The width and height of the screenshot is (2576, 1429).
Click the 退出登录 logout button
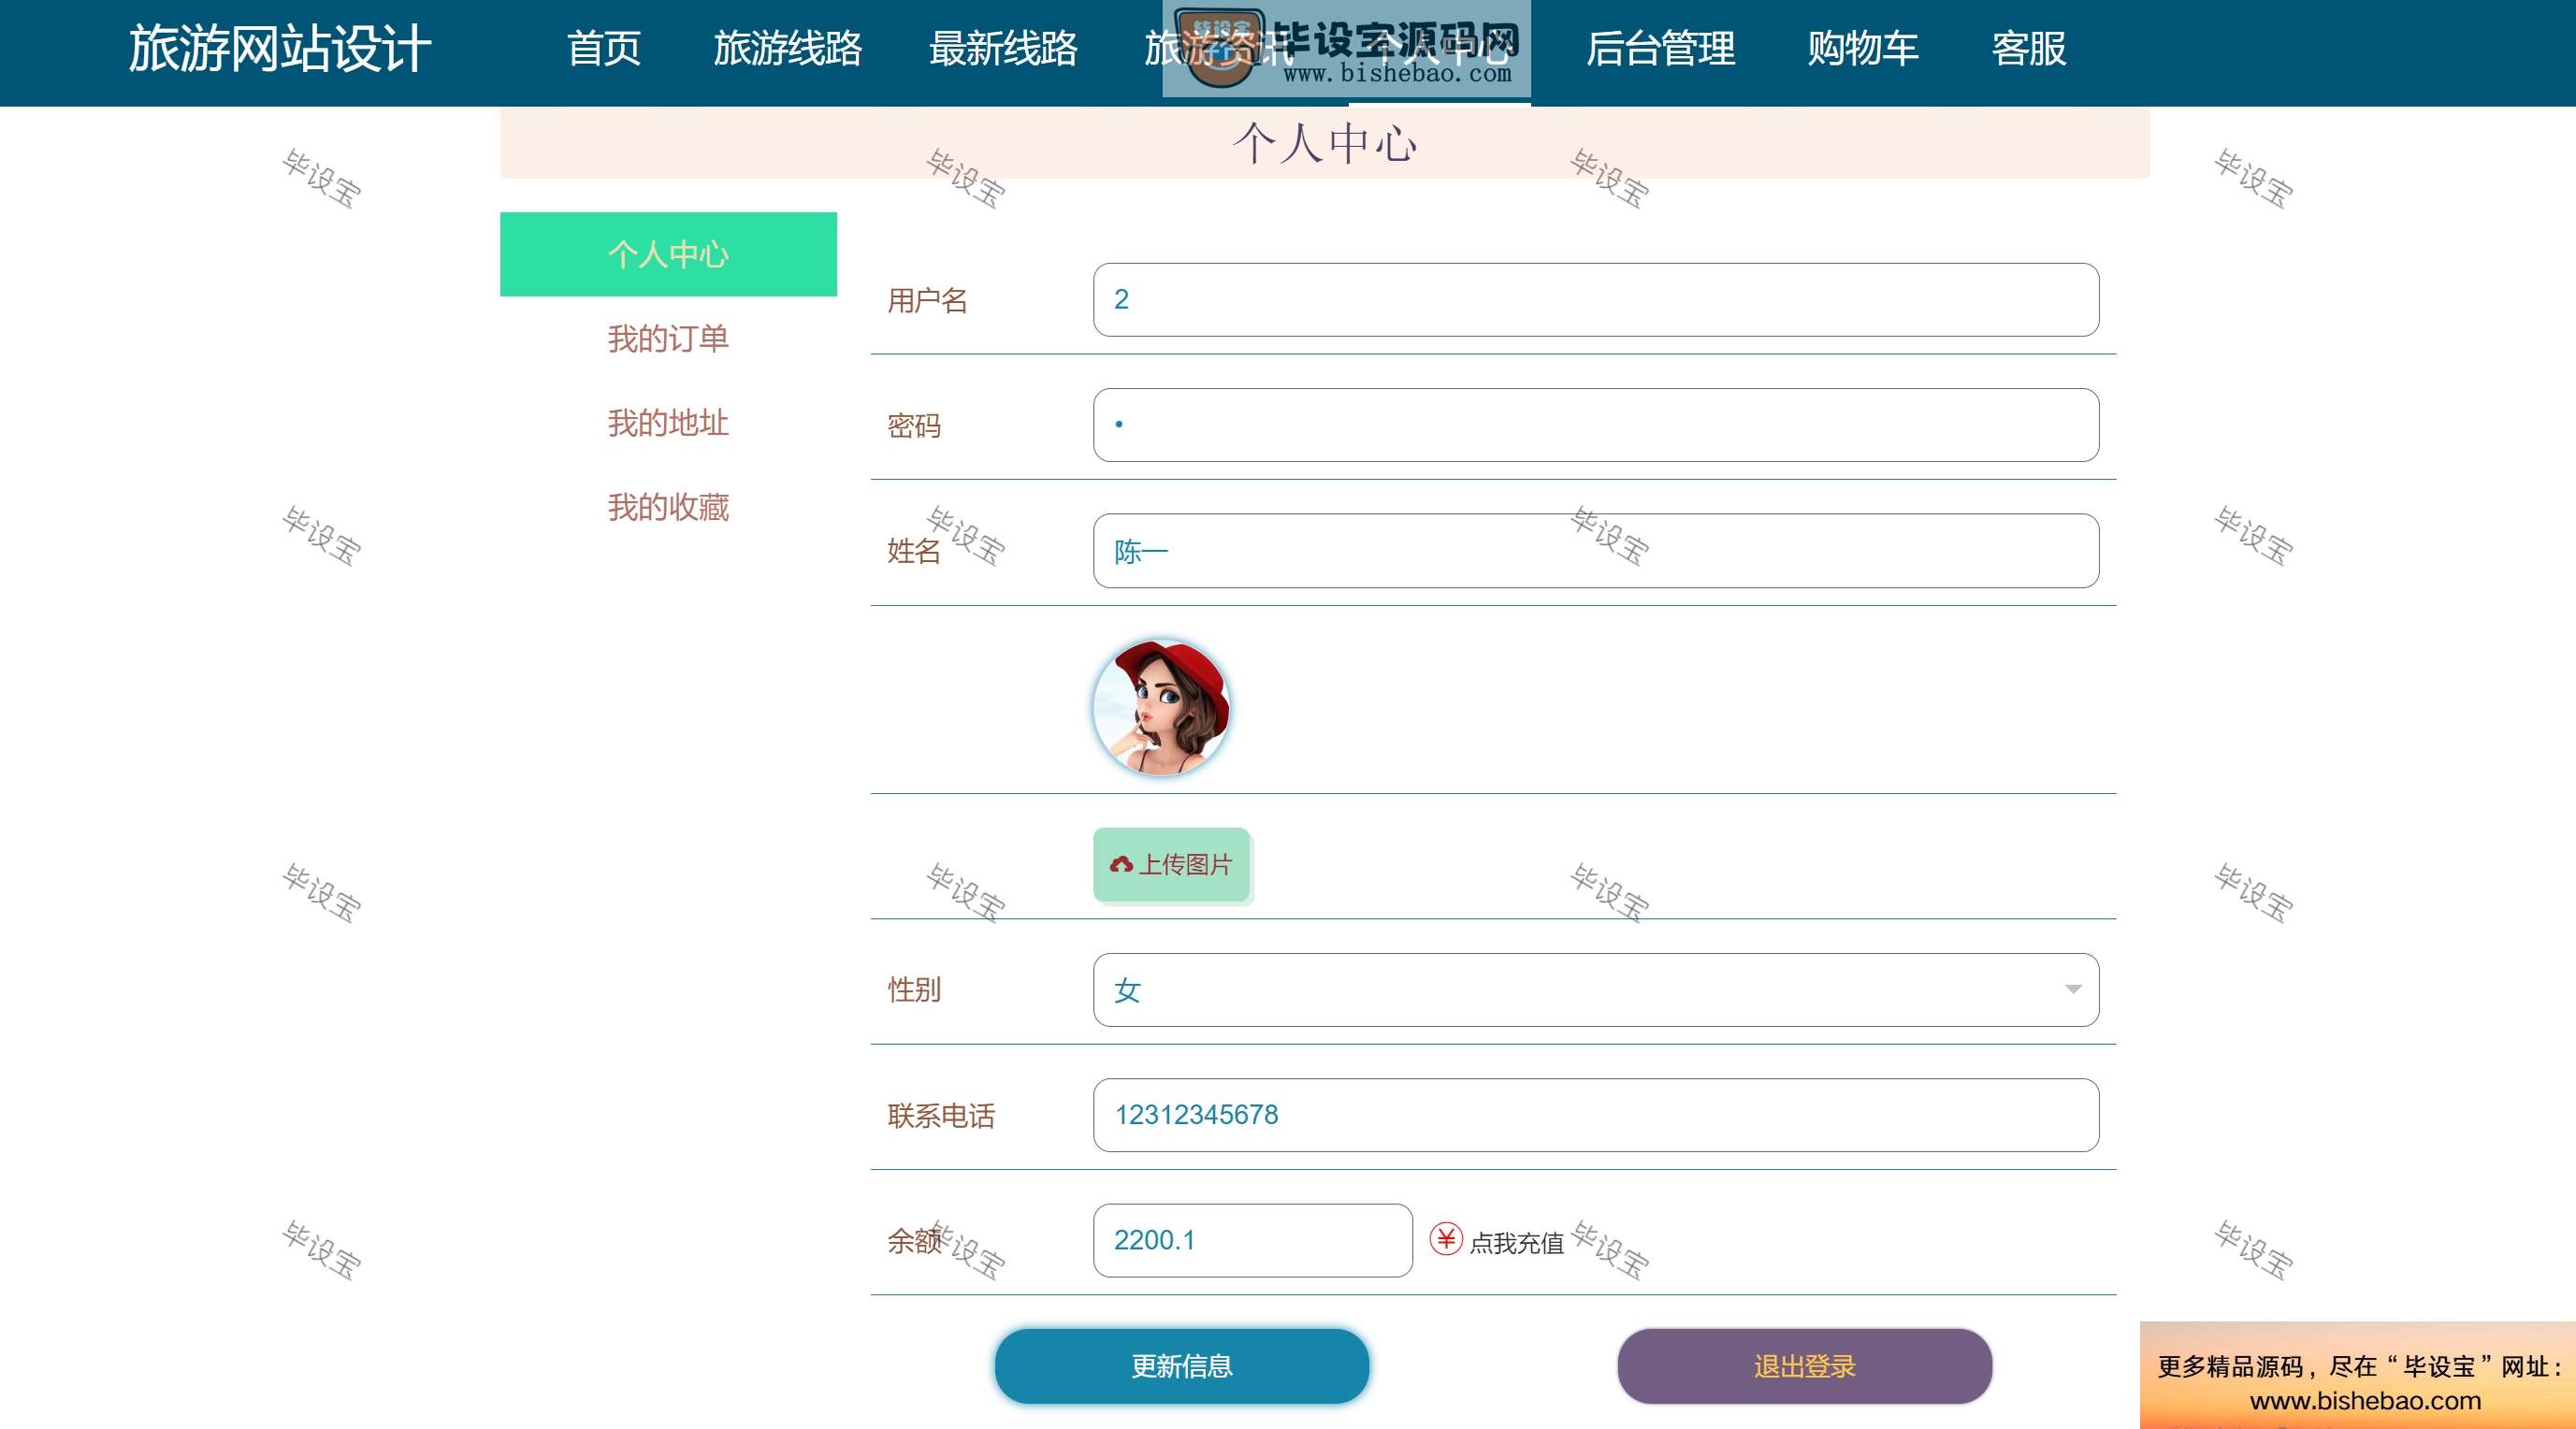coord(1804,1366)
